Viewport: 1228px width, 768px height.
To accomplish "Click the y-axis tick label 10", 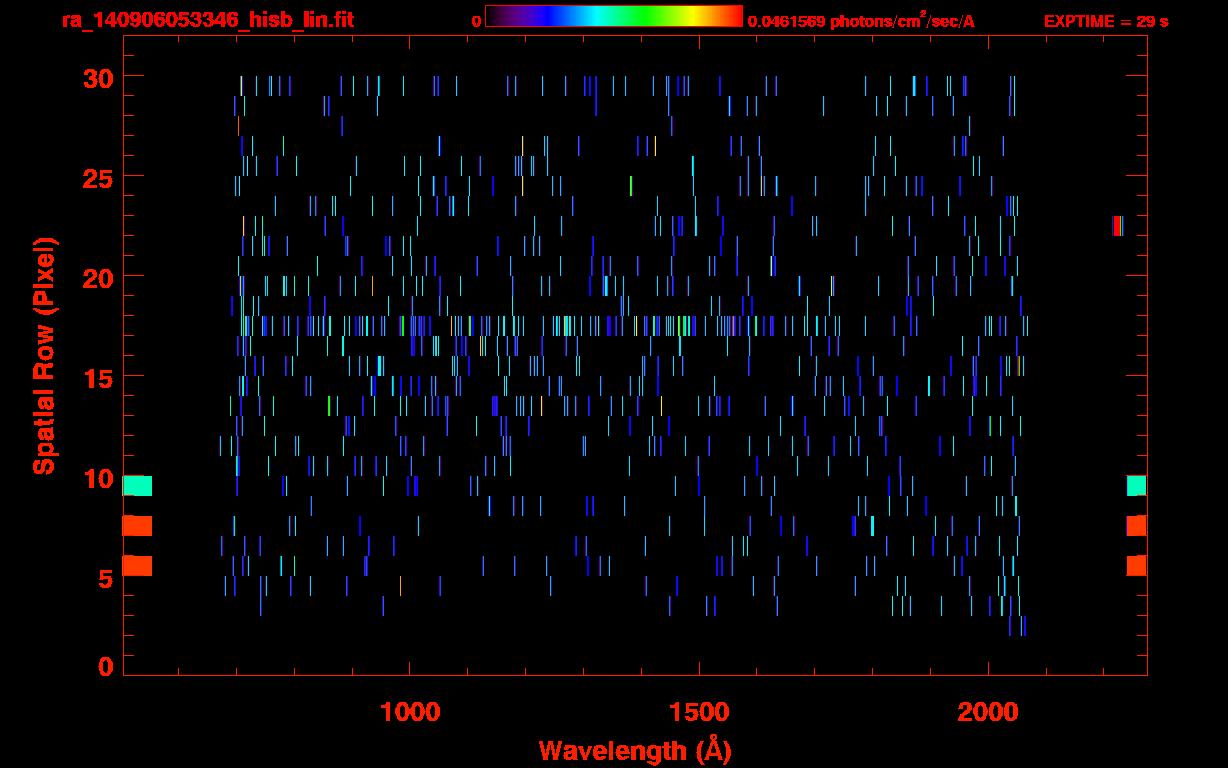I will tap(97, 479).
